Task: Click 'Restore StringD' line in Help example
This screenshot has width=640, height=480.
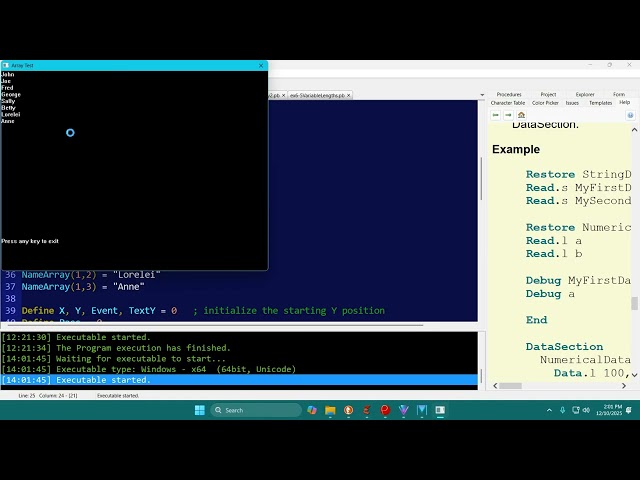Action: [578, 174]
